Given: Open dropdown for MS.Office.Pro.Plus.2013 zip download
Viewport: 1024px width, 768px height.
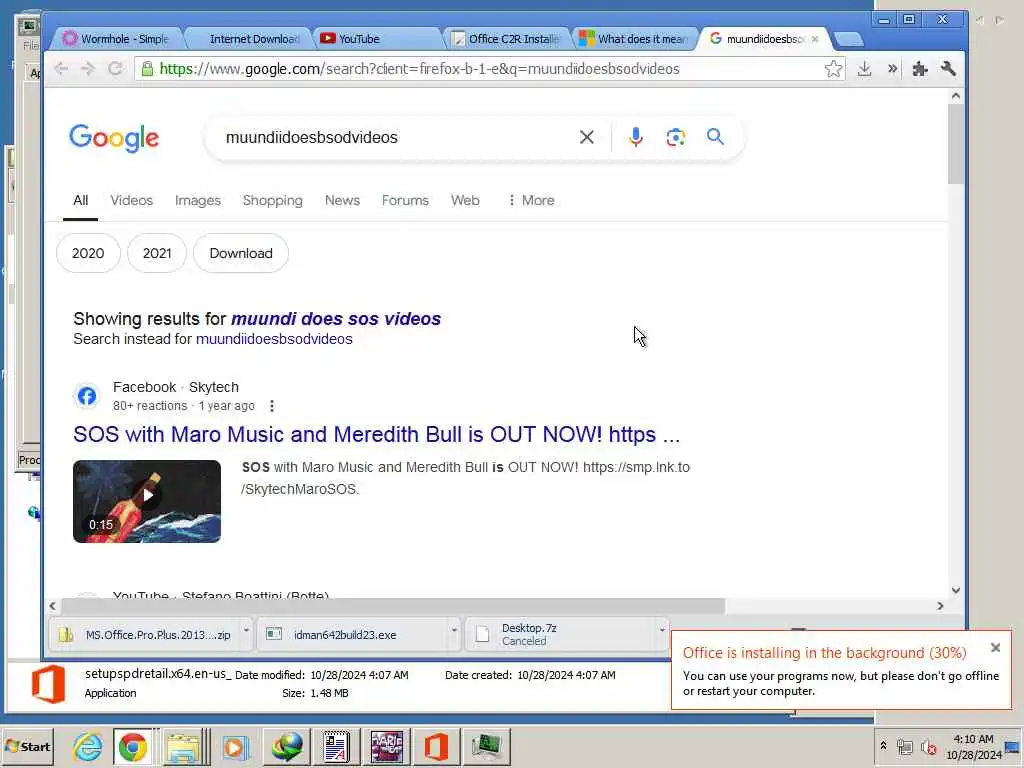Looking at the screenshot, I should 246,631.
